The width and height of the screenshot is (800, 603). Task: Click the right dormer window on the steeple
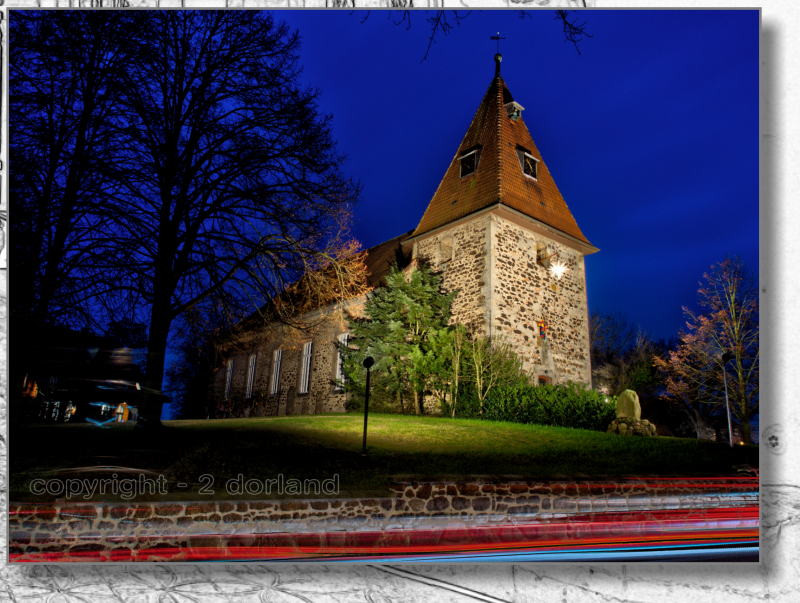click(529, 163)
